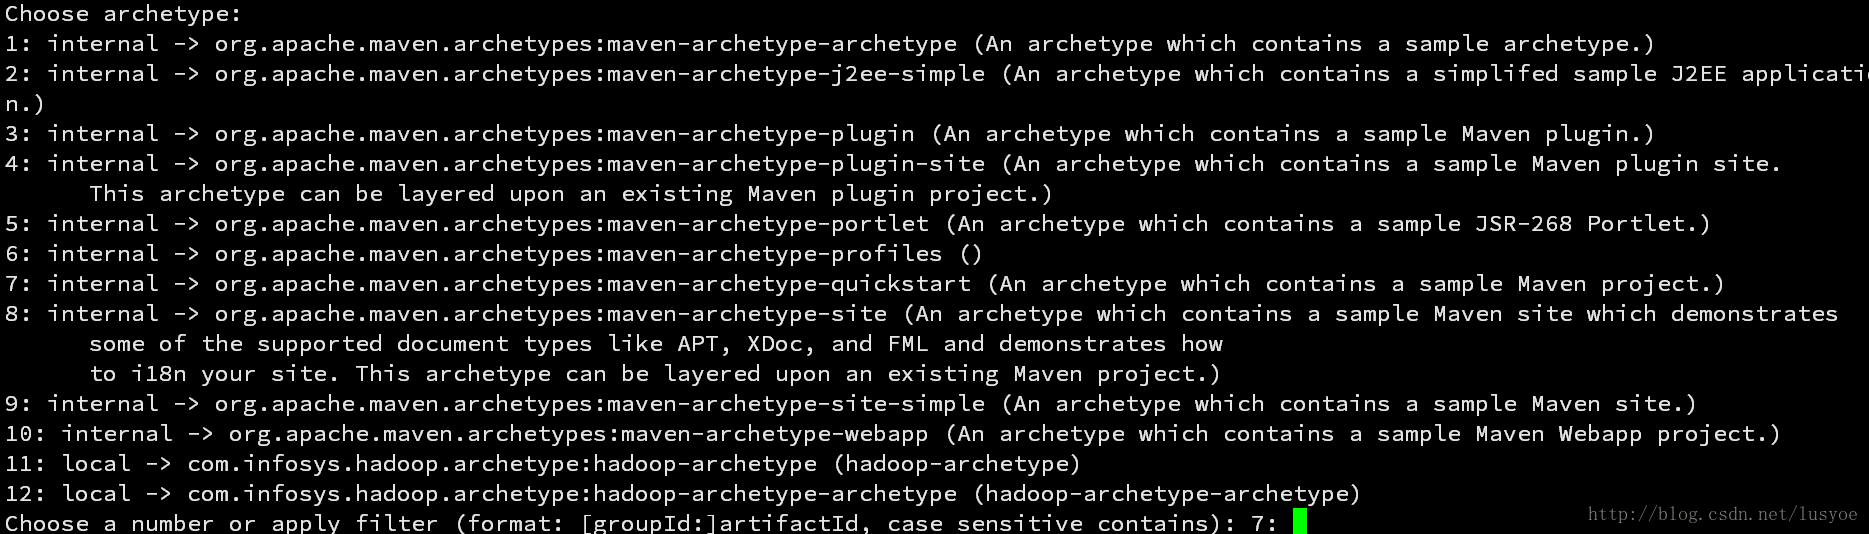Click 'maven-archetype-quickstart' in line 7
The width and height of the screenshot is (1869, 534).
pos(789,284)
